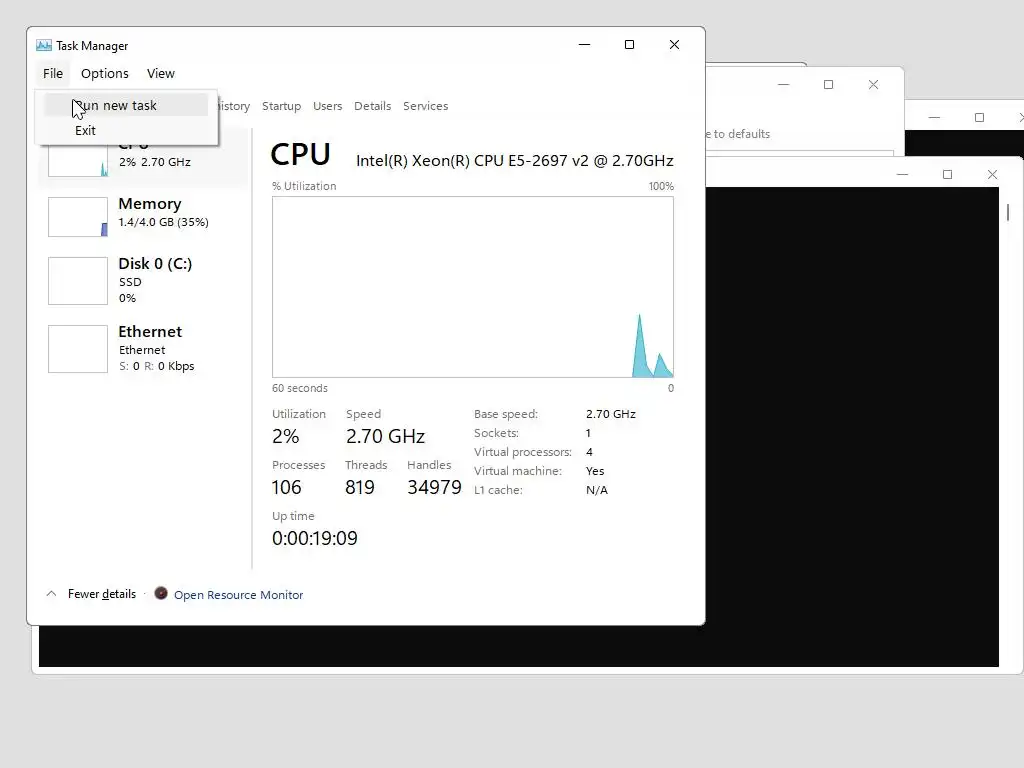Click the Handles value 34979
1024x768 pixels.
tap(434, 487)
